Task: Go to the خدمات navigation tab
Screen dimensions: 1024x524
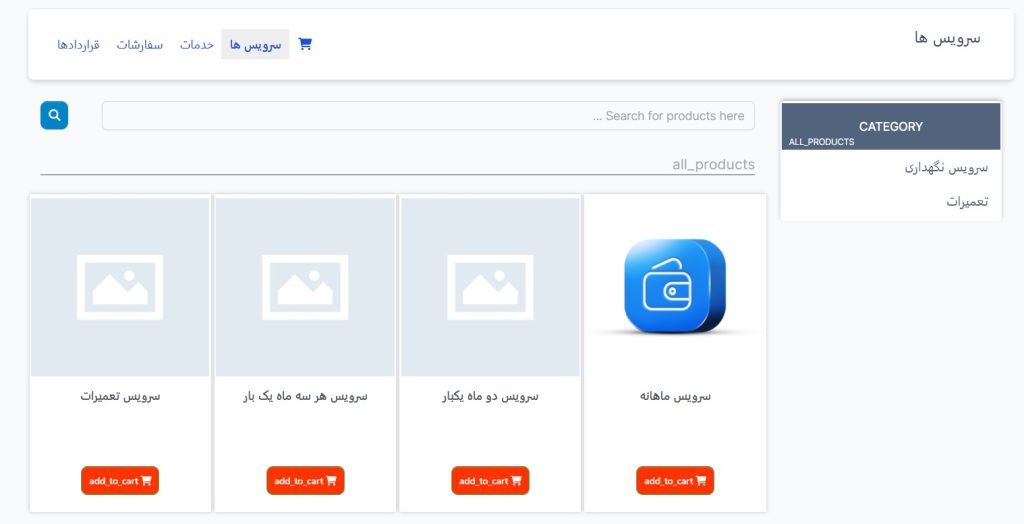Action: 197,45
